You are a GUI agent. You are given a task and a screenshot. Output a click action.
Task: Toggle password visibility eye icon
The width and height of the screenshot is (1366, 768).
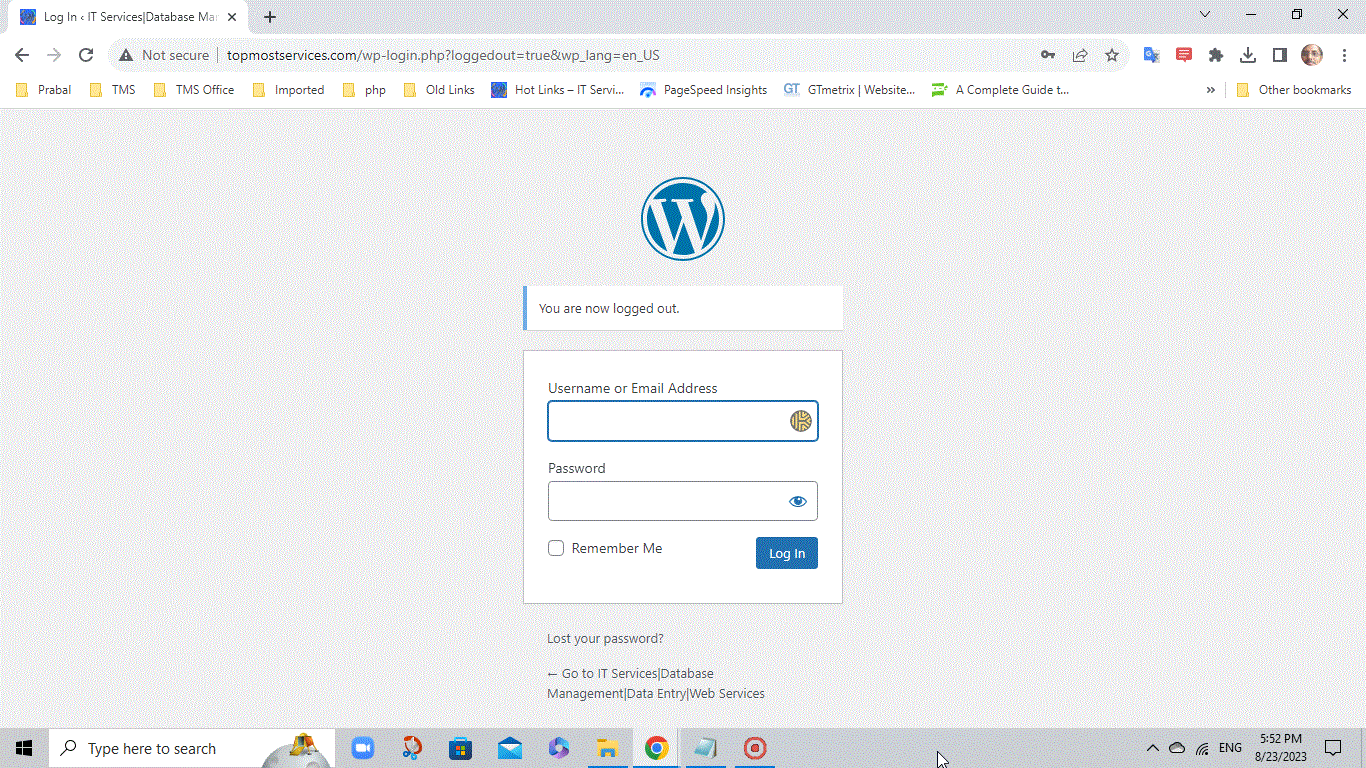[x=797, y=501]
